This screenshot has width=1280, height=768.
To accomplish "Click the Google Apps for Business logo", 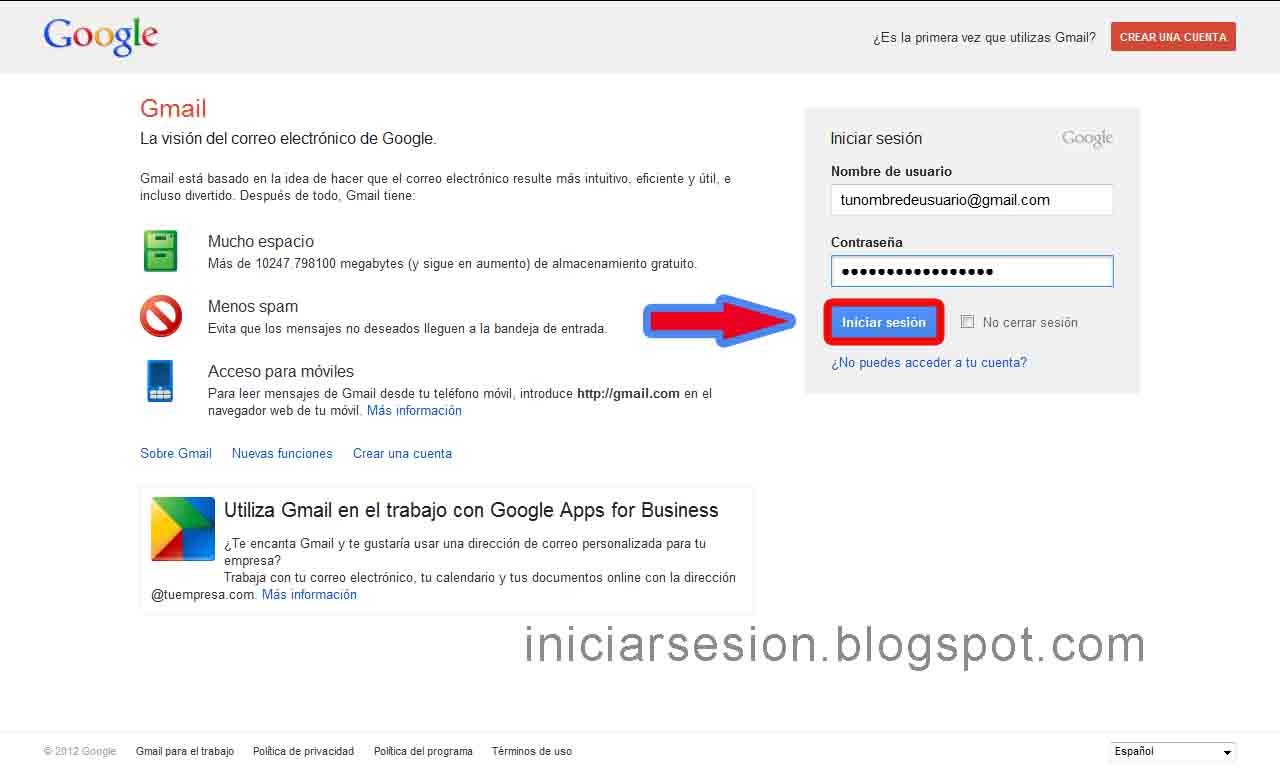I will coord(183,529).
